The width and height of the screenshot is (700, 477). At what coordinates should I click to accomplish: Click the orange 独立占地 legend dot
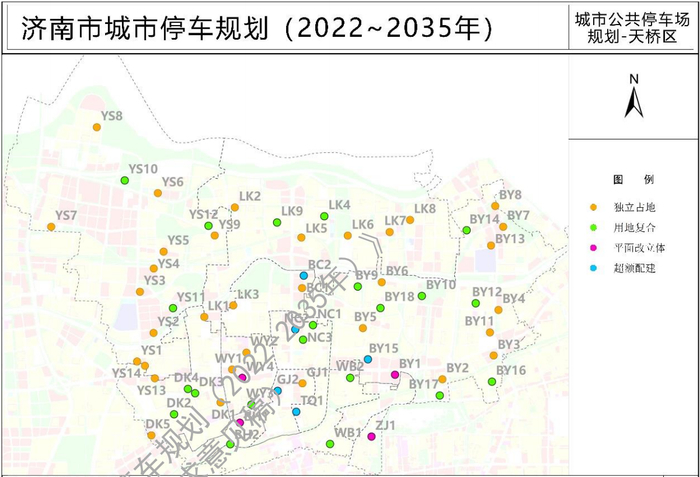point(593,207)
